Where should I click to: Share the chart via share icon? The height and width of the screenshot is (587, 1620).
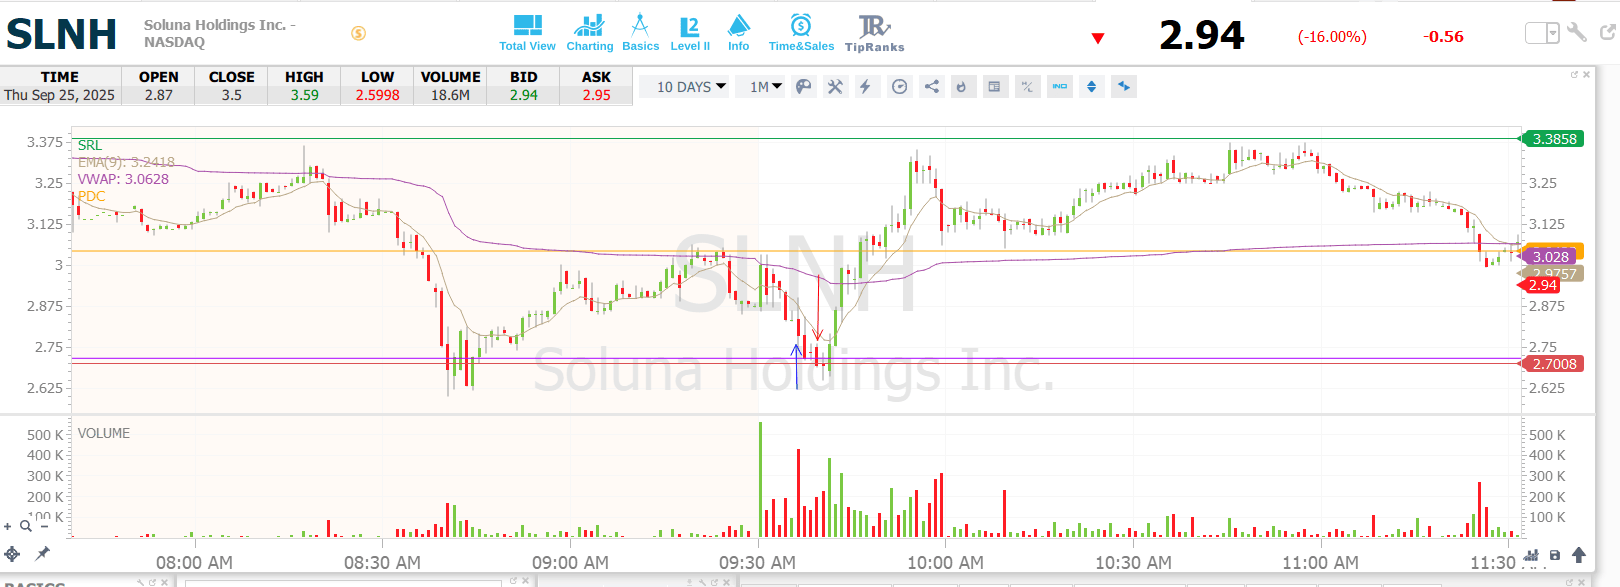931,87
